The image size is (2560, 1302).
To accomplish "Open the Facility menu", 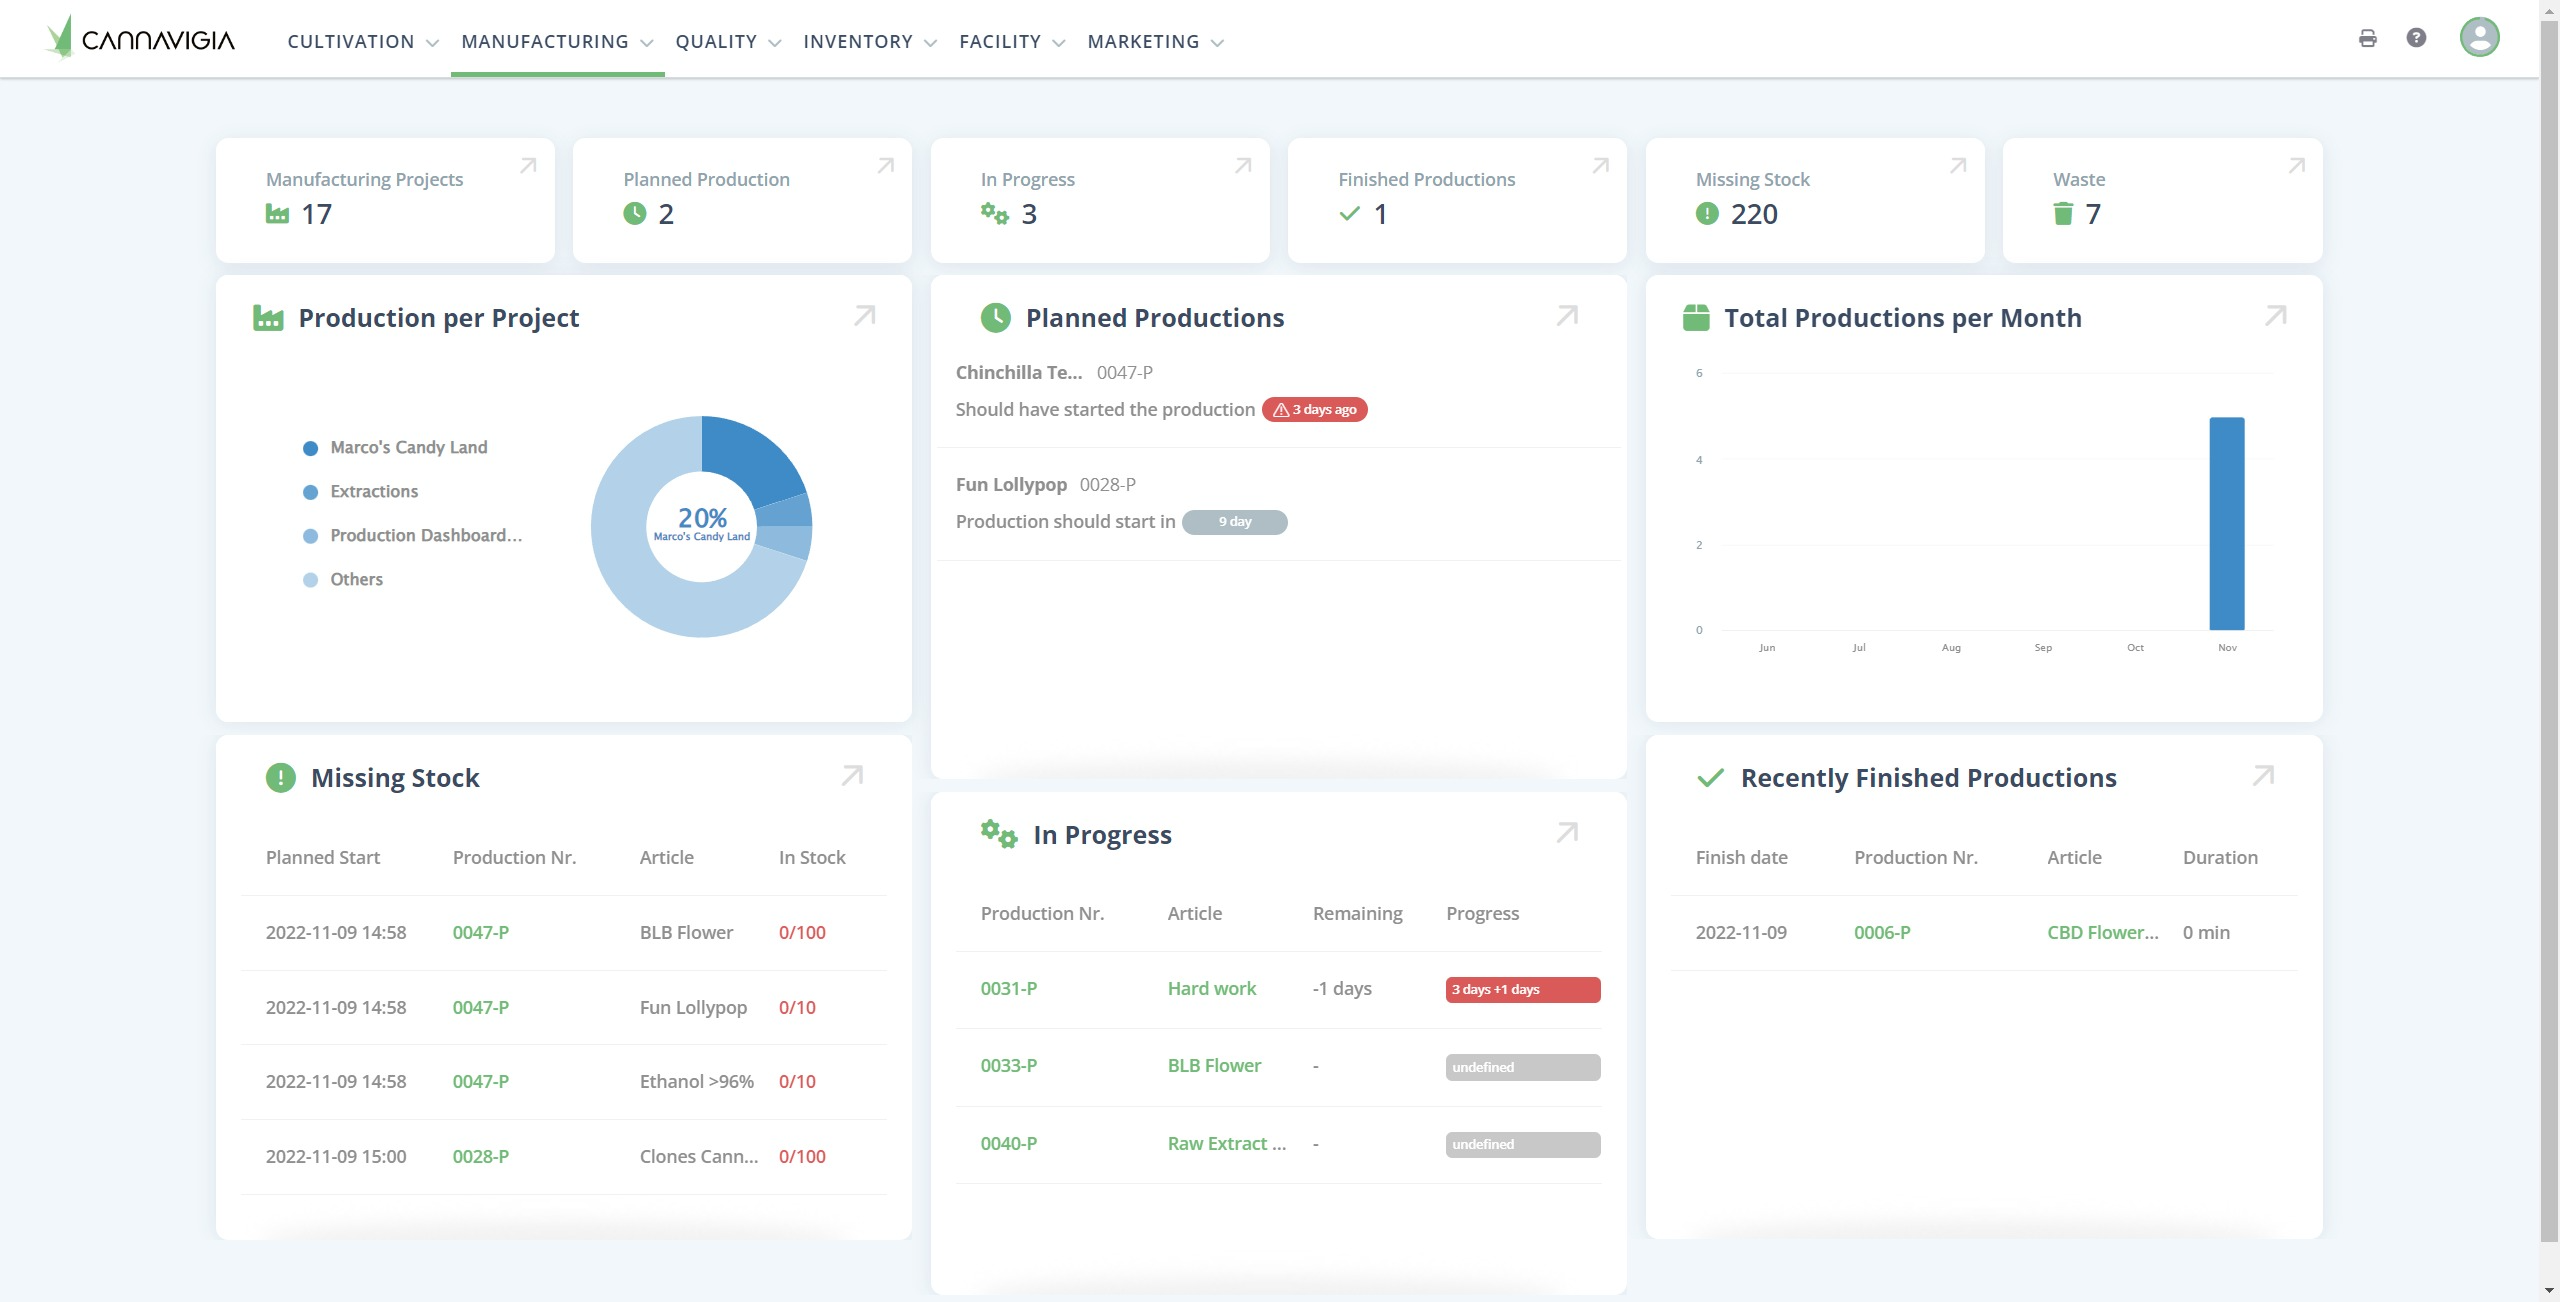I will (x=1011, y=42).
